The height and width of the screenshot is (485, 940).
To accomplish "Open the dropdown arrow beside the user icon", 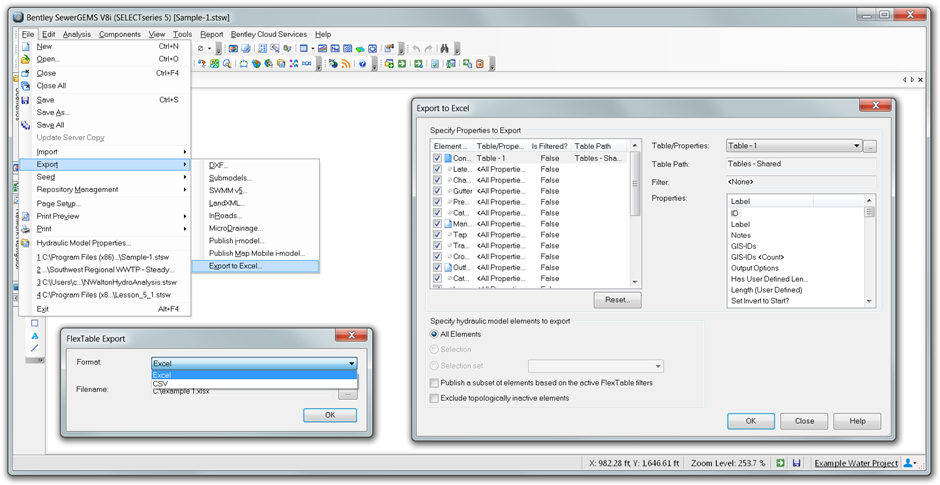I will click(x=915, y=463).
